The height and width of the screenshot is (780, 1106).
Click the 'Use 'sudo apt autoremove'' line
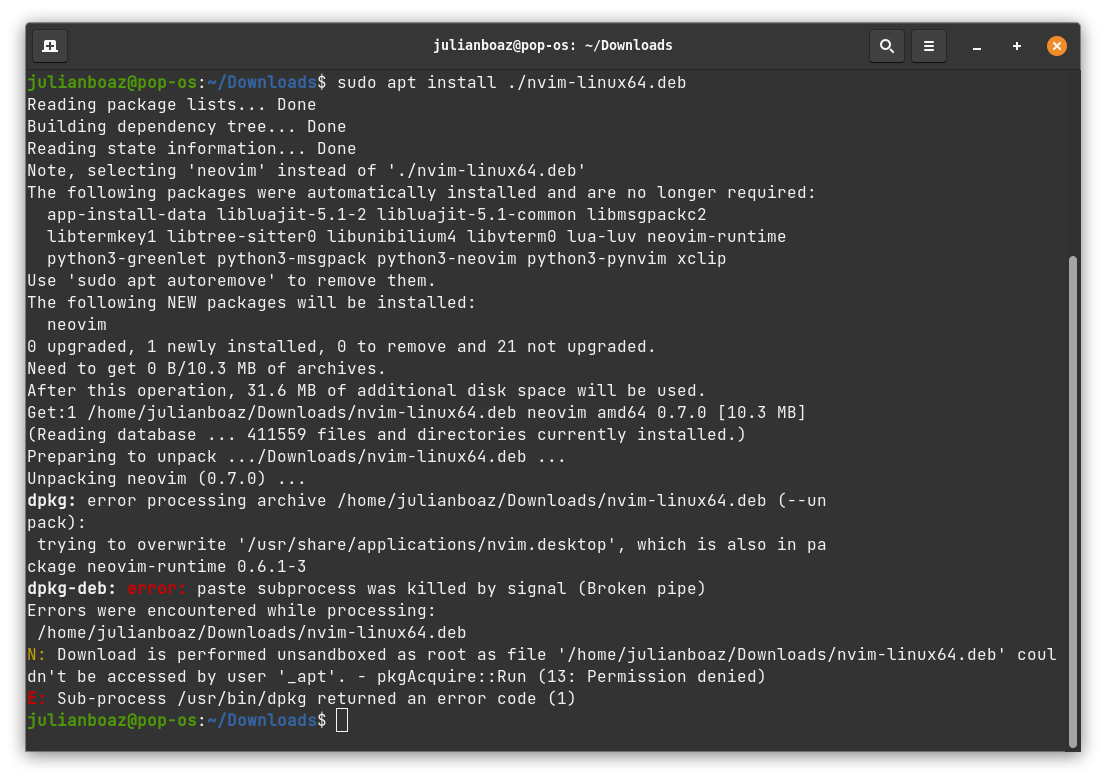[x=231, y=280]
